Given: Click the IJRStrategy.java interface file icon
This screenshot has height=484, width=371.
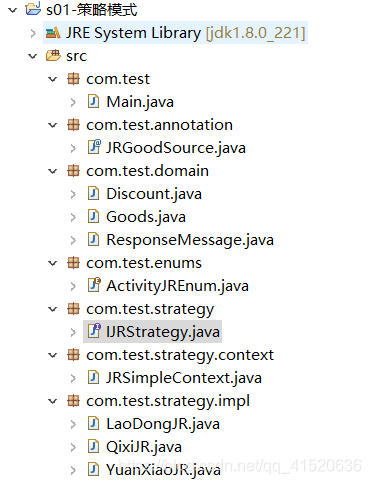Looking at the screenshot, I should tap(94, 331).
